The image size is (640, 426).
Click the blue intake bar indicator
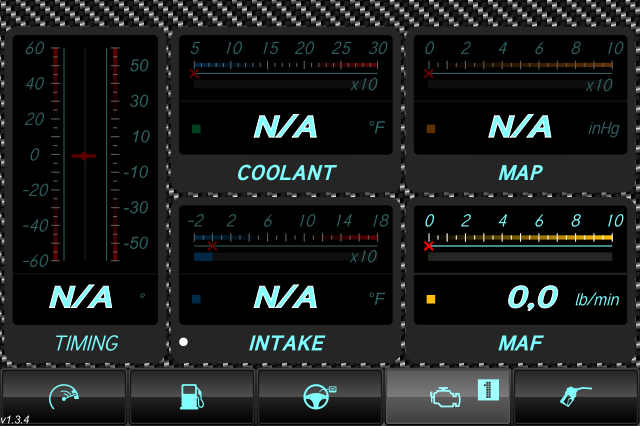point(203,257)
